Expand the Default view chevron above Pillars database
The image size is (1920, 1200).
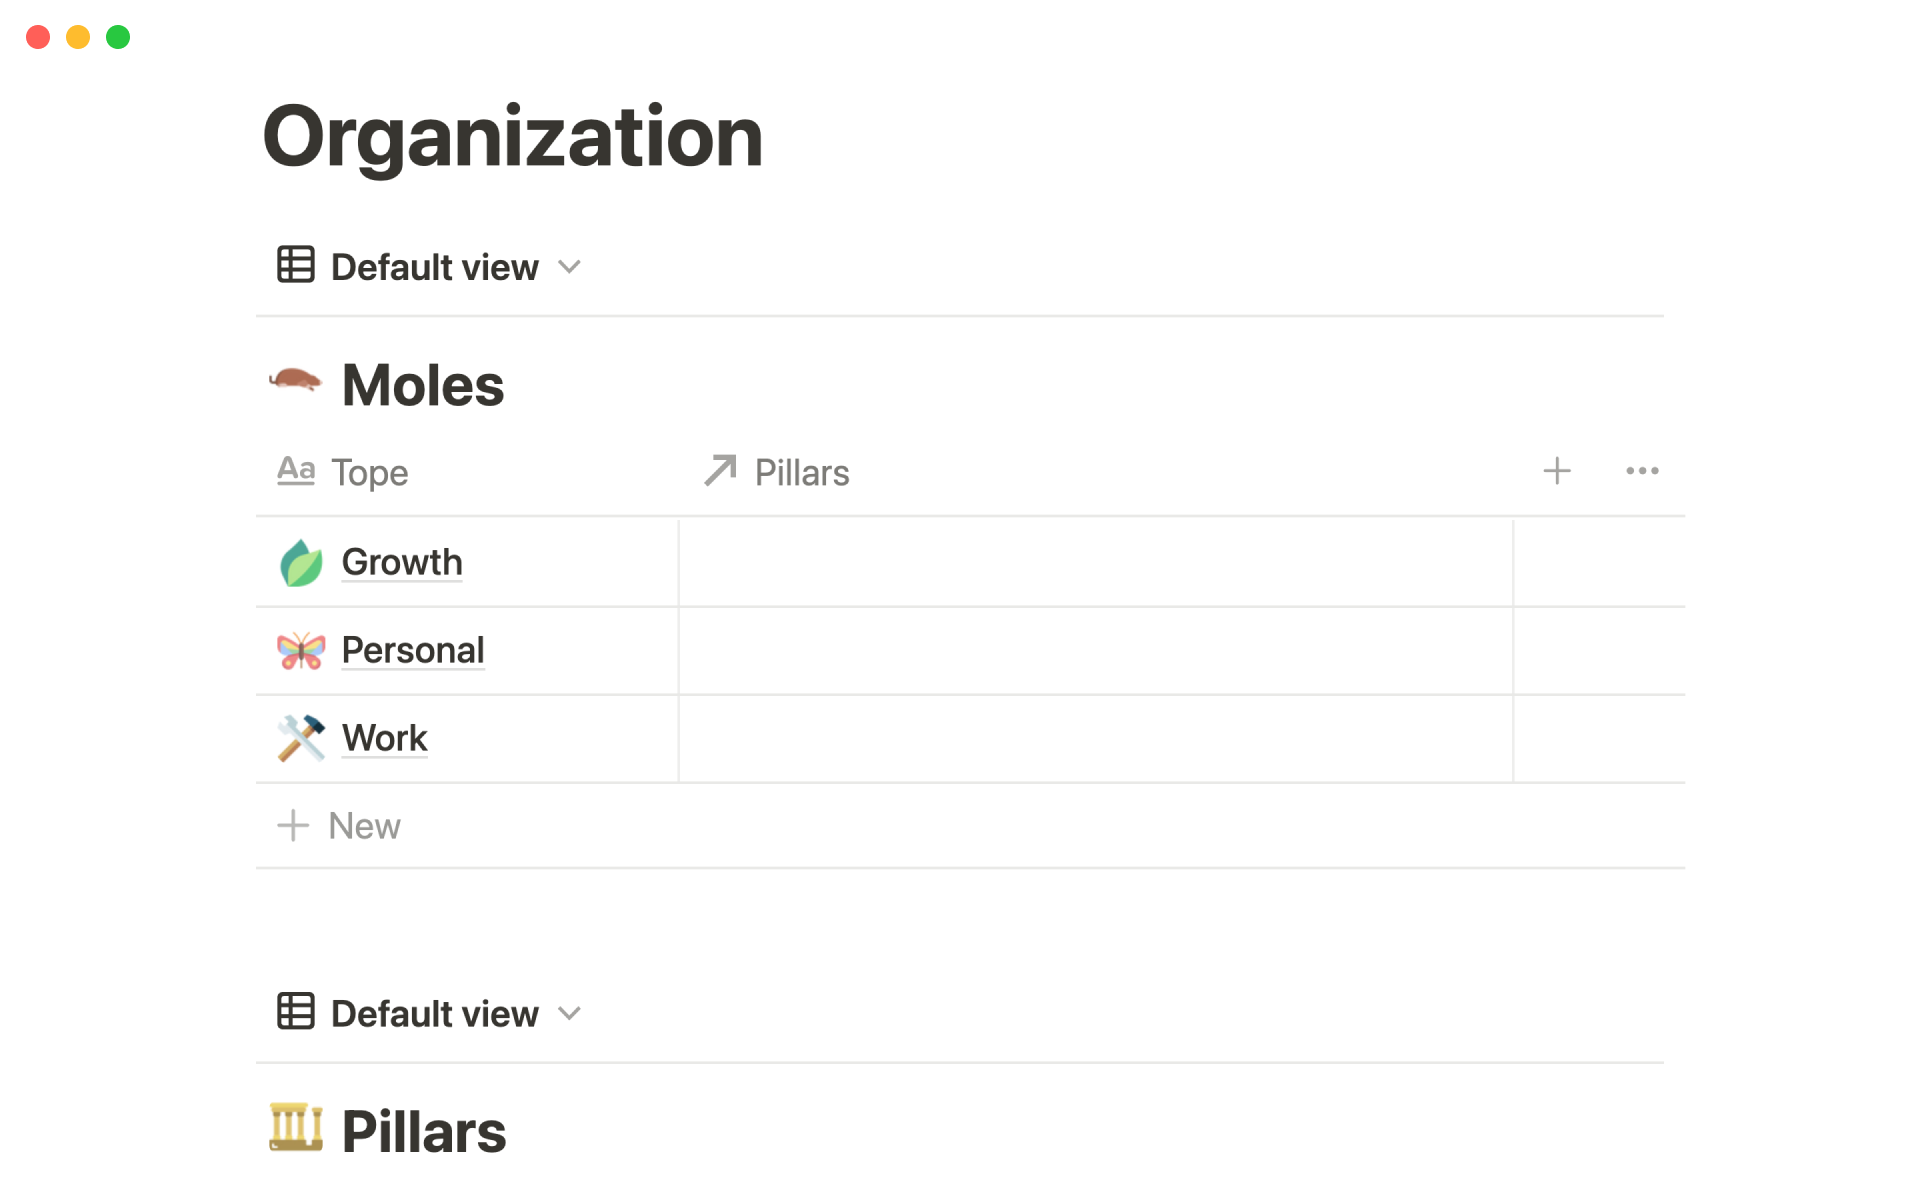(570, 1013)
